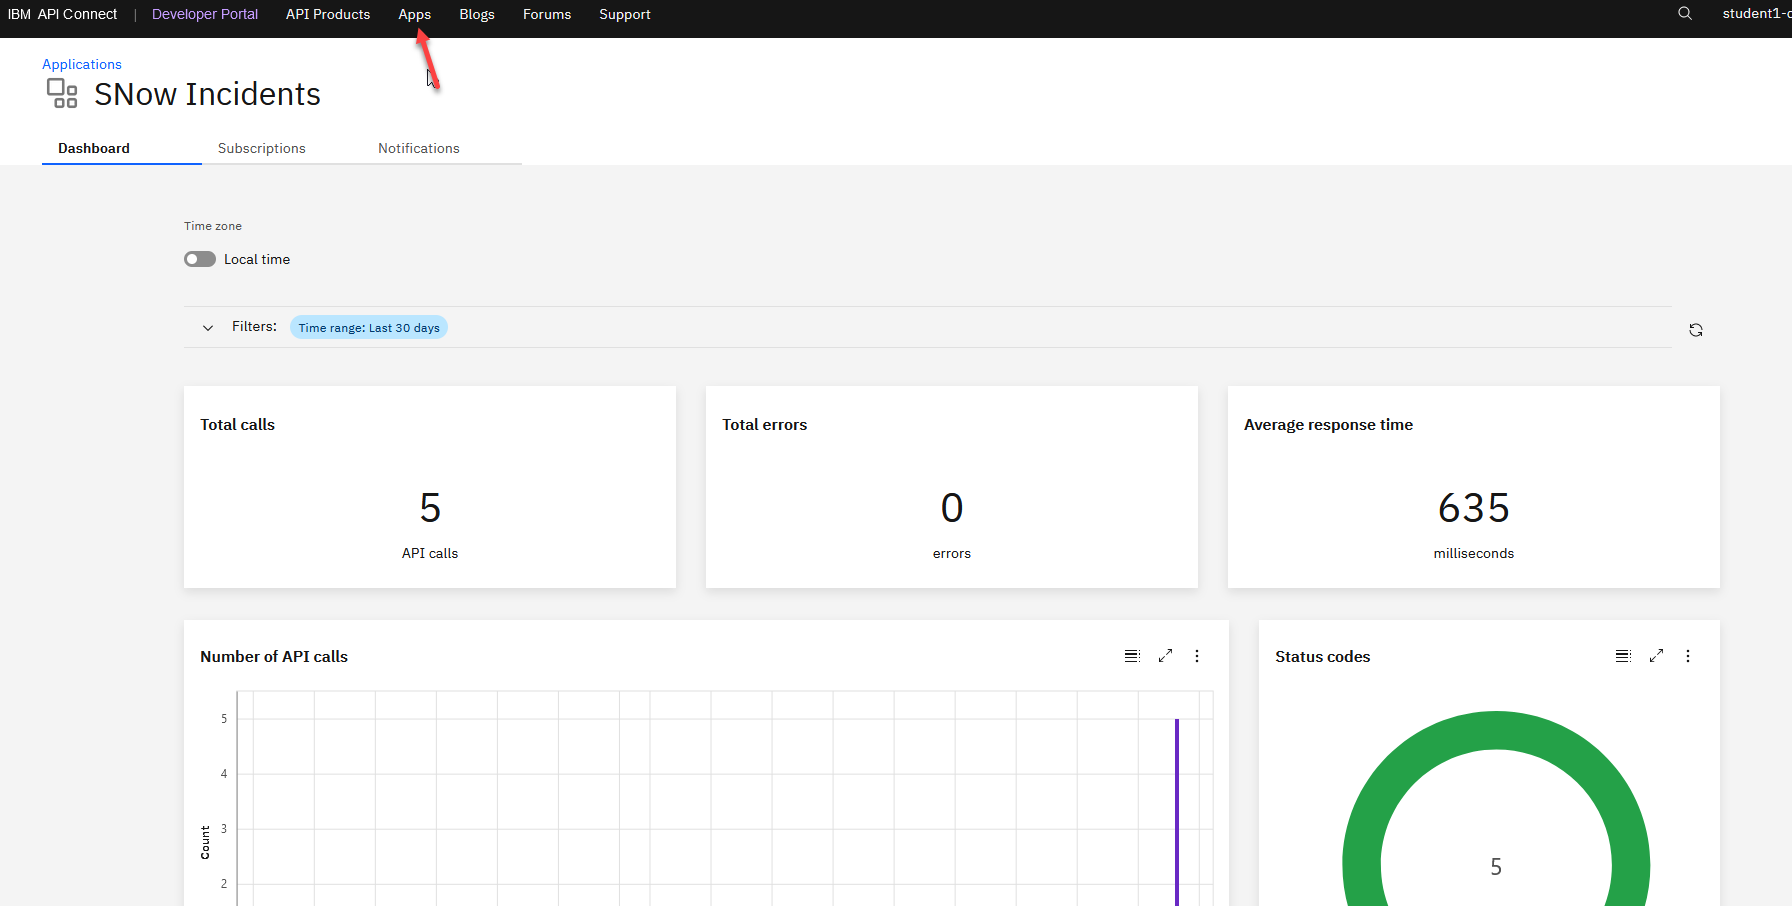Open the Developer Portal home link
Screen dimensions: 1792x906
tap(205, 14)
